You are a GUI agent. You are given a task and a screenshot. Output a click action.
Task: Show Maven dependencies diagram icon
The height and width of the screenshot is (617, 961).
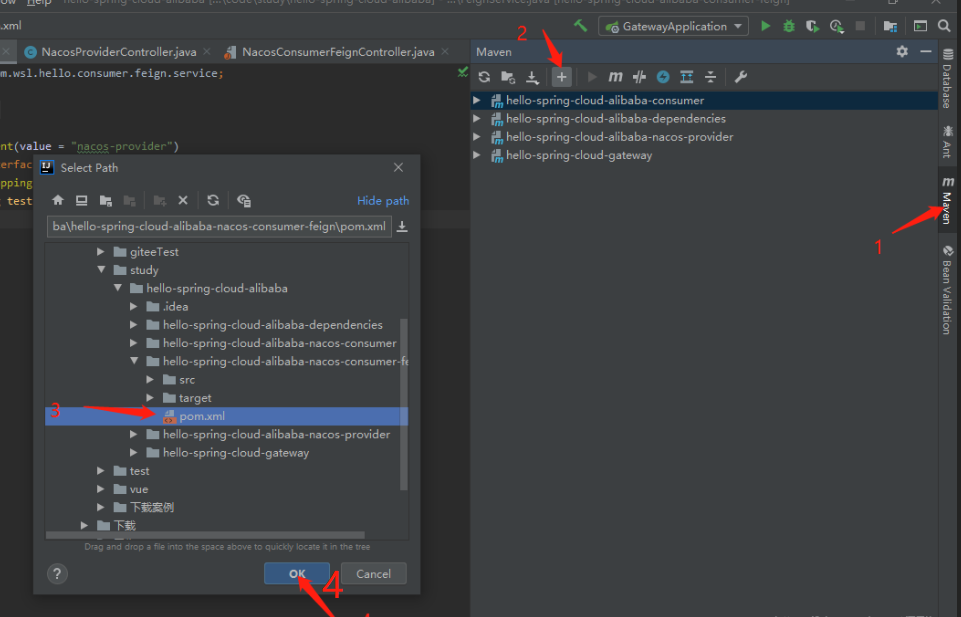687,77
